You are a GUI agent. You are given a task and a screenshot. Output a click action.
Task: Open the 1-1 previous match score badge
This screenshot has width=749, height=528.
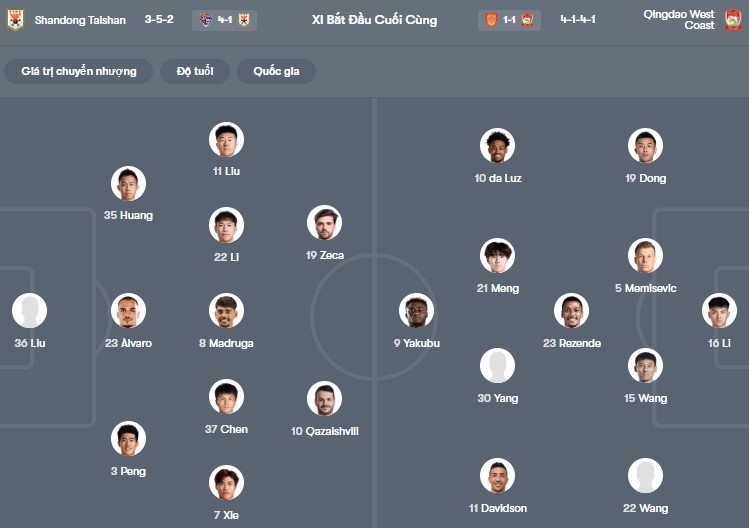[x=509, y=20]
